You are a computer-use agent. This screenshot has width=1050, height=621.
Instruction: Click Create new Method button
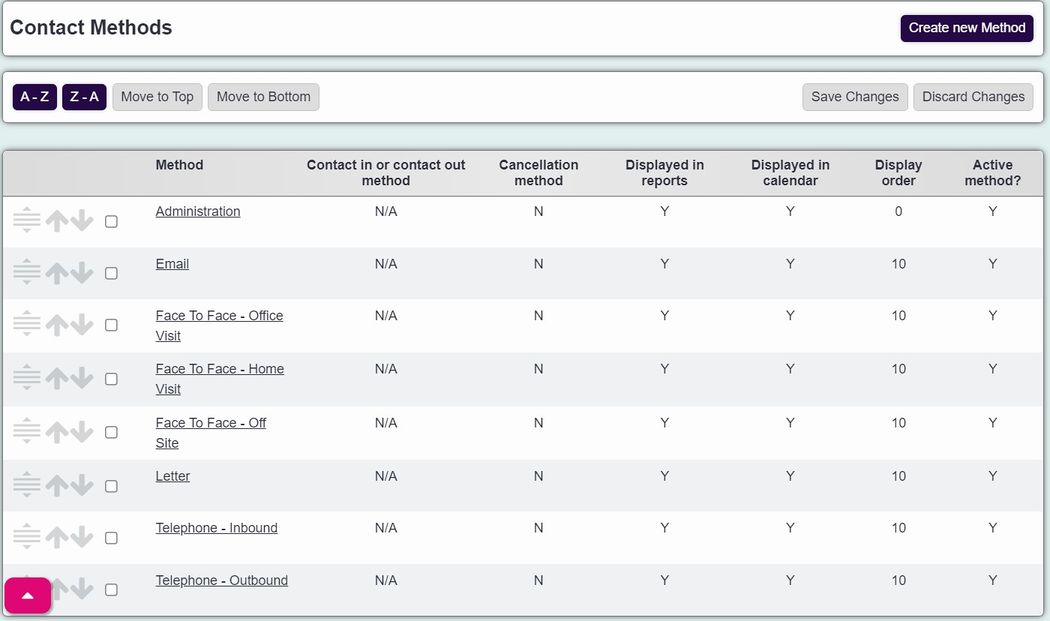(967, 28)
